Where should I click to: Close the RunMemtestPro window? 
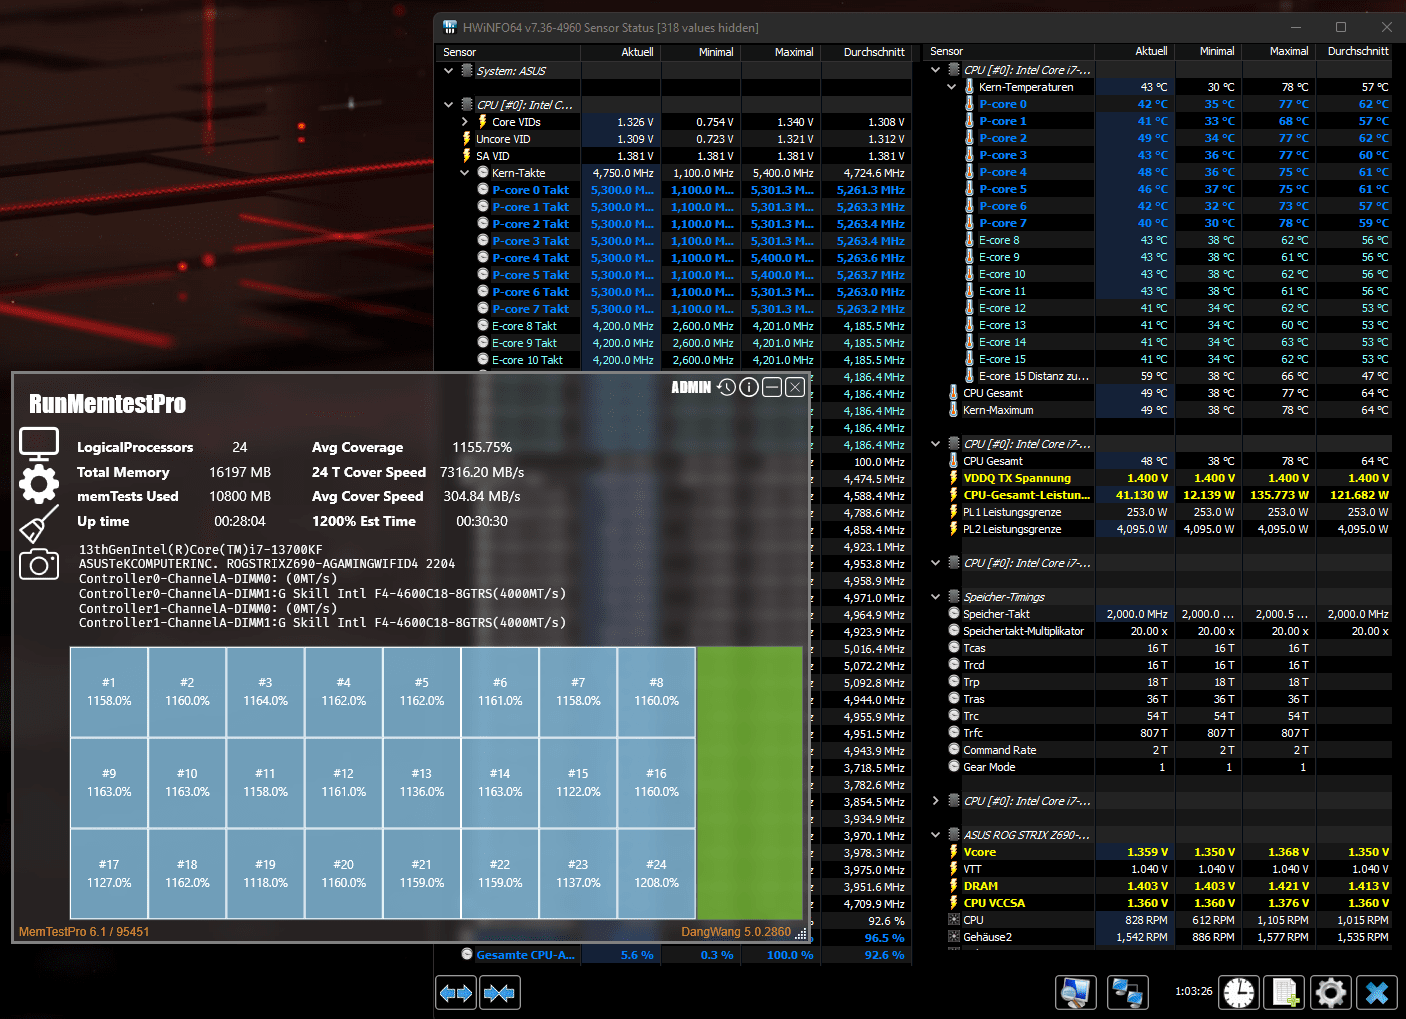click(x=795, y=387)
